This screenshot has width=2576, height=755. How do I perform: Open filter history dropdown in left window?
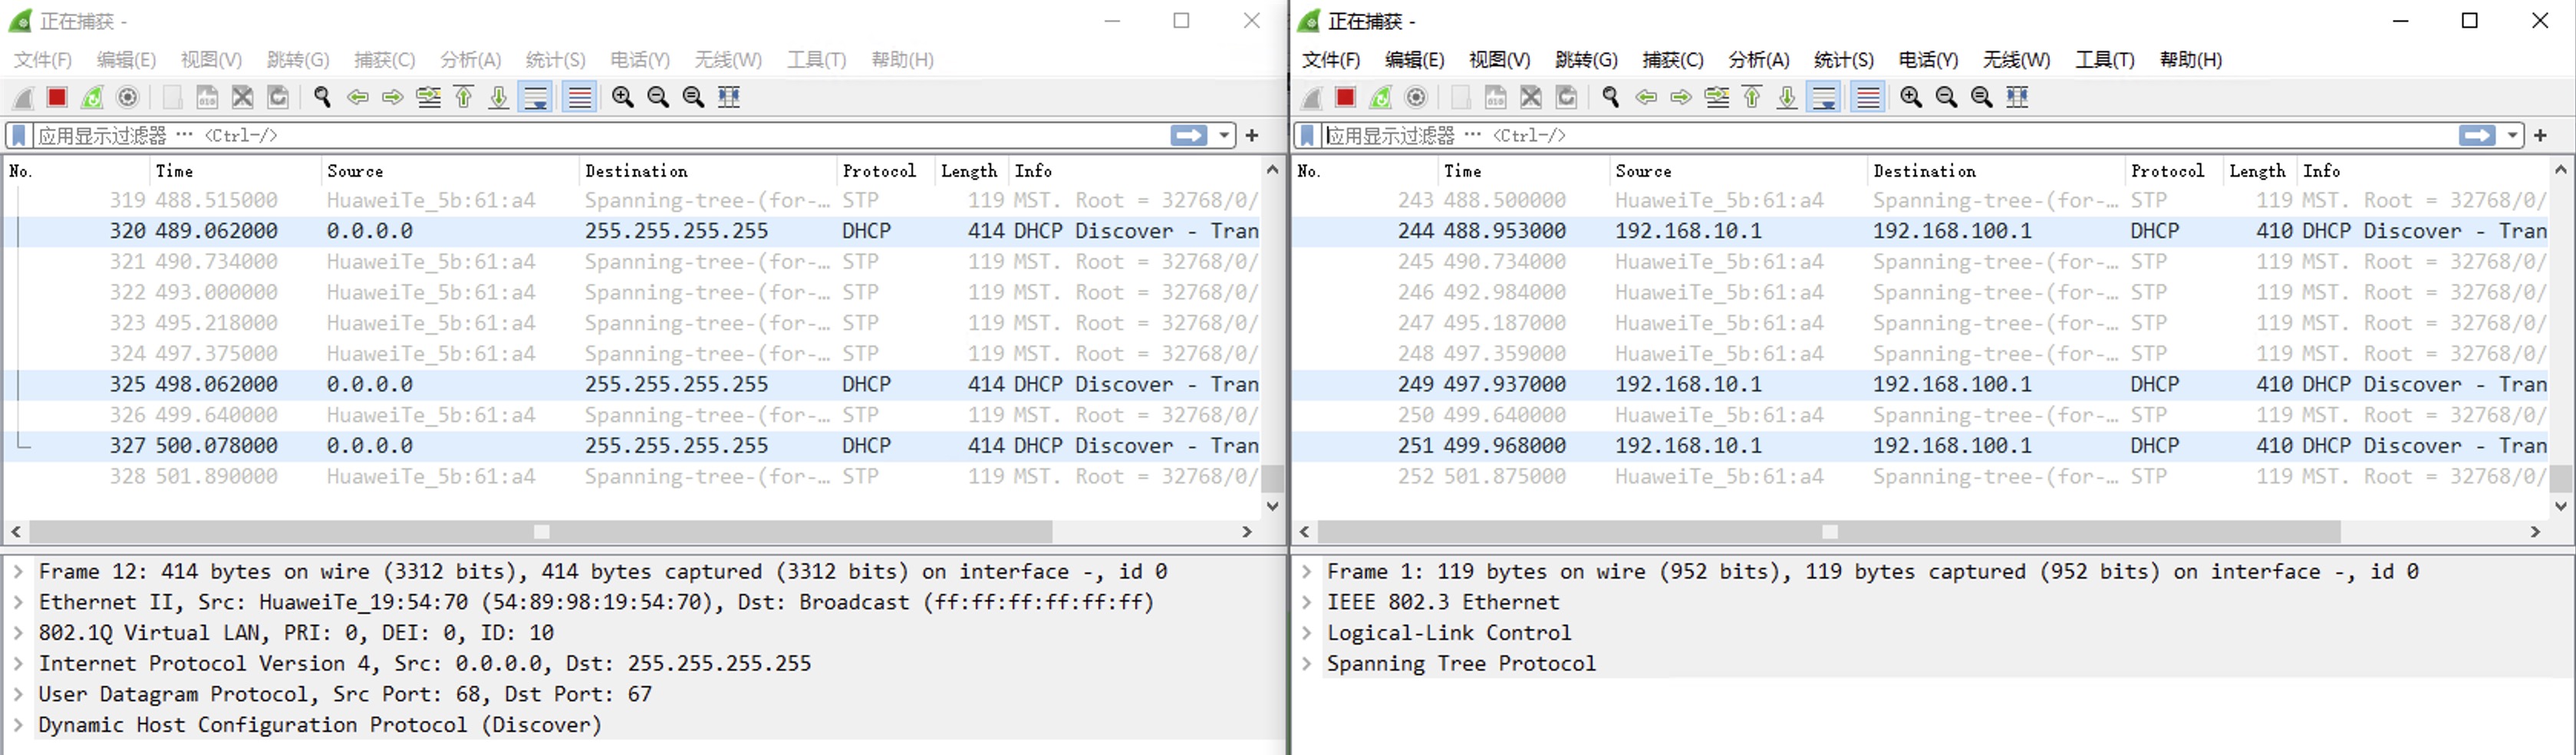[1224, 135]
